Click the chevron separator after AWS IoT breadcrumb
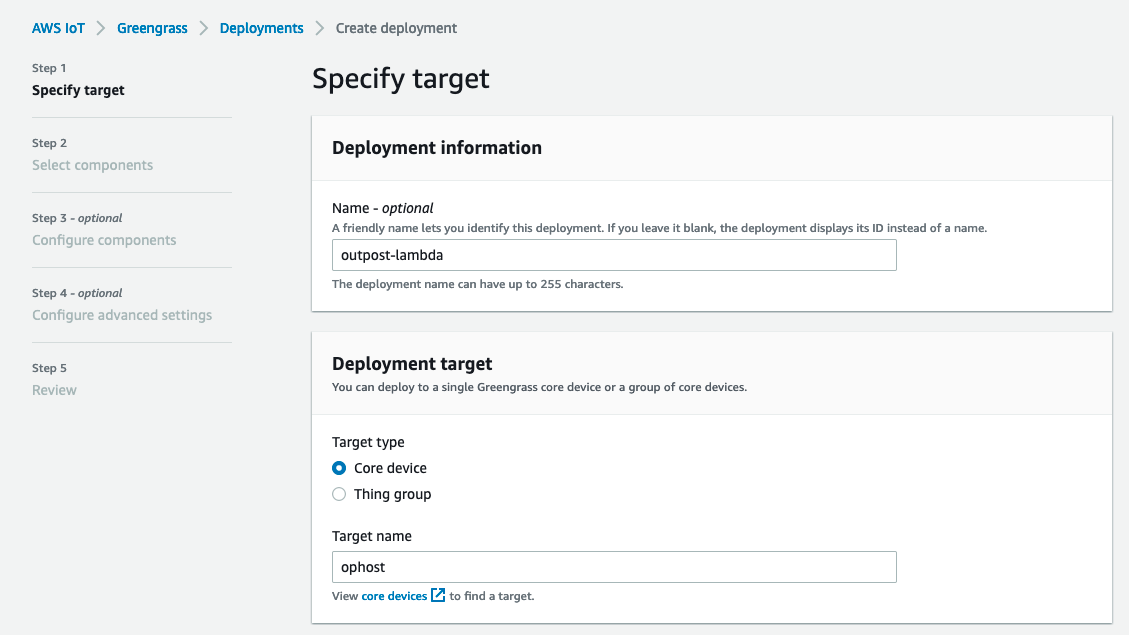Image resolution: width=1129 pixels, height=635 pixels. click(101, 28)
